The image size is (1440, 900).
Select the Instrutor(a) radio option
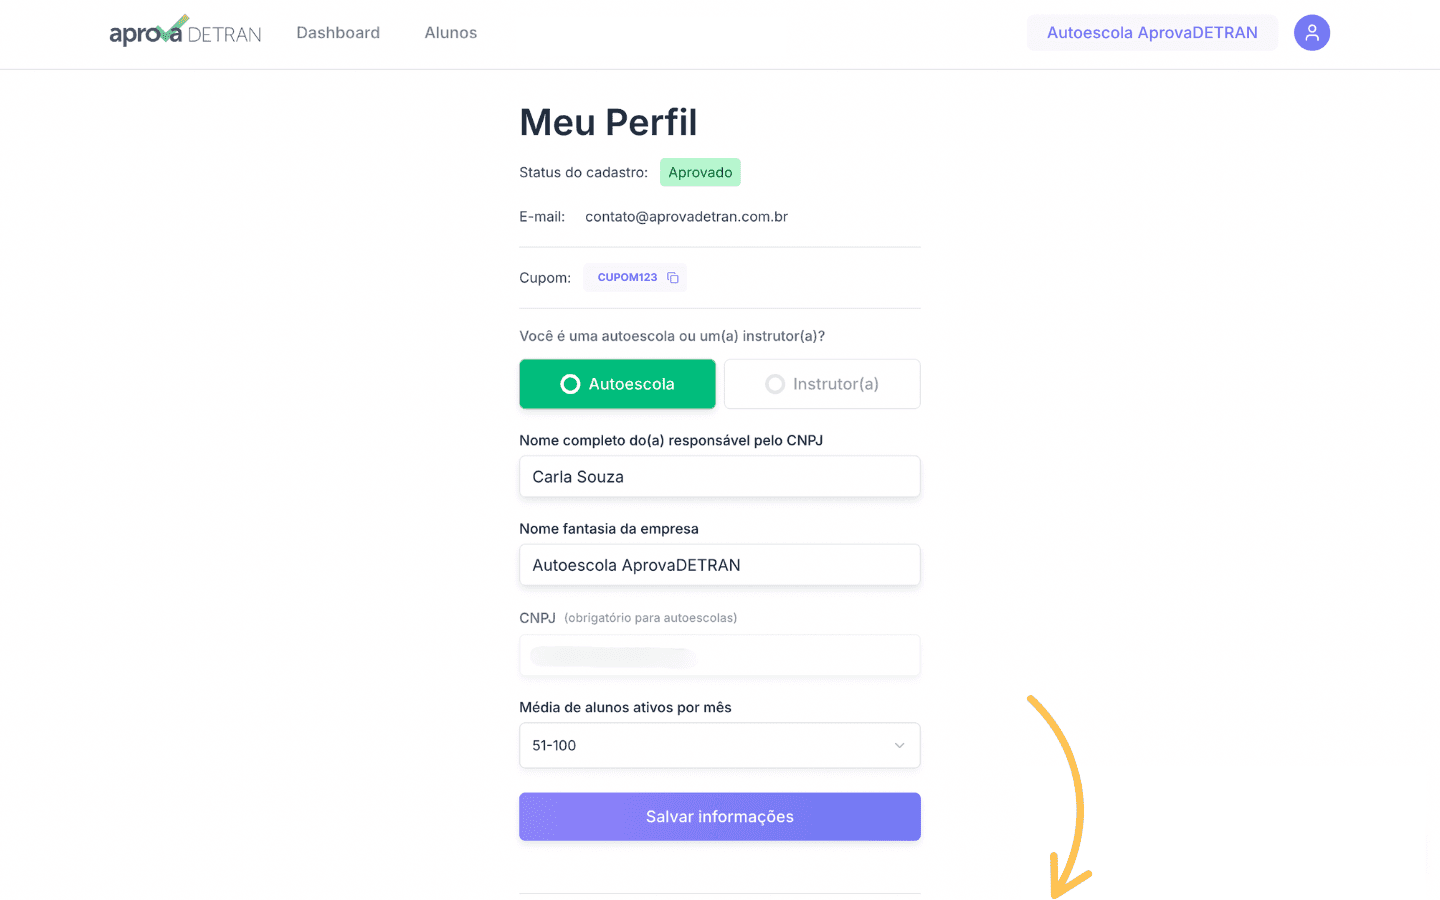click(822, 384)
